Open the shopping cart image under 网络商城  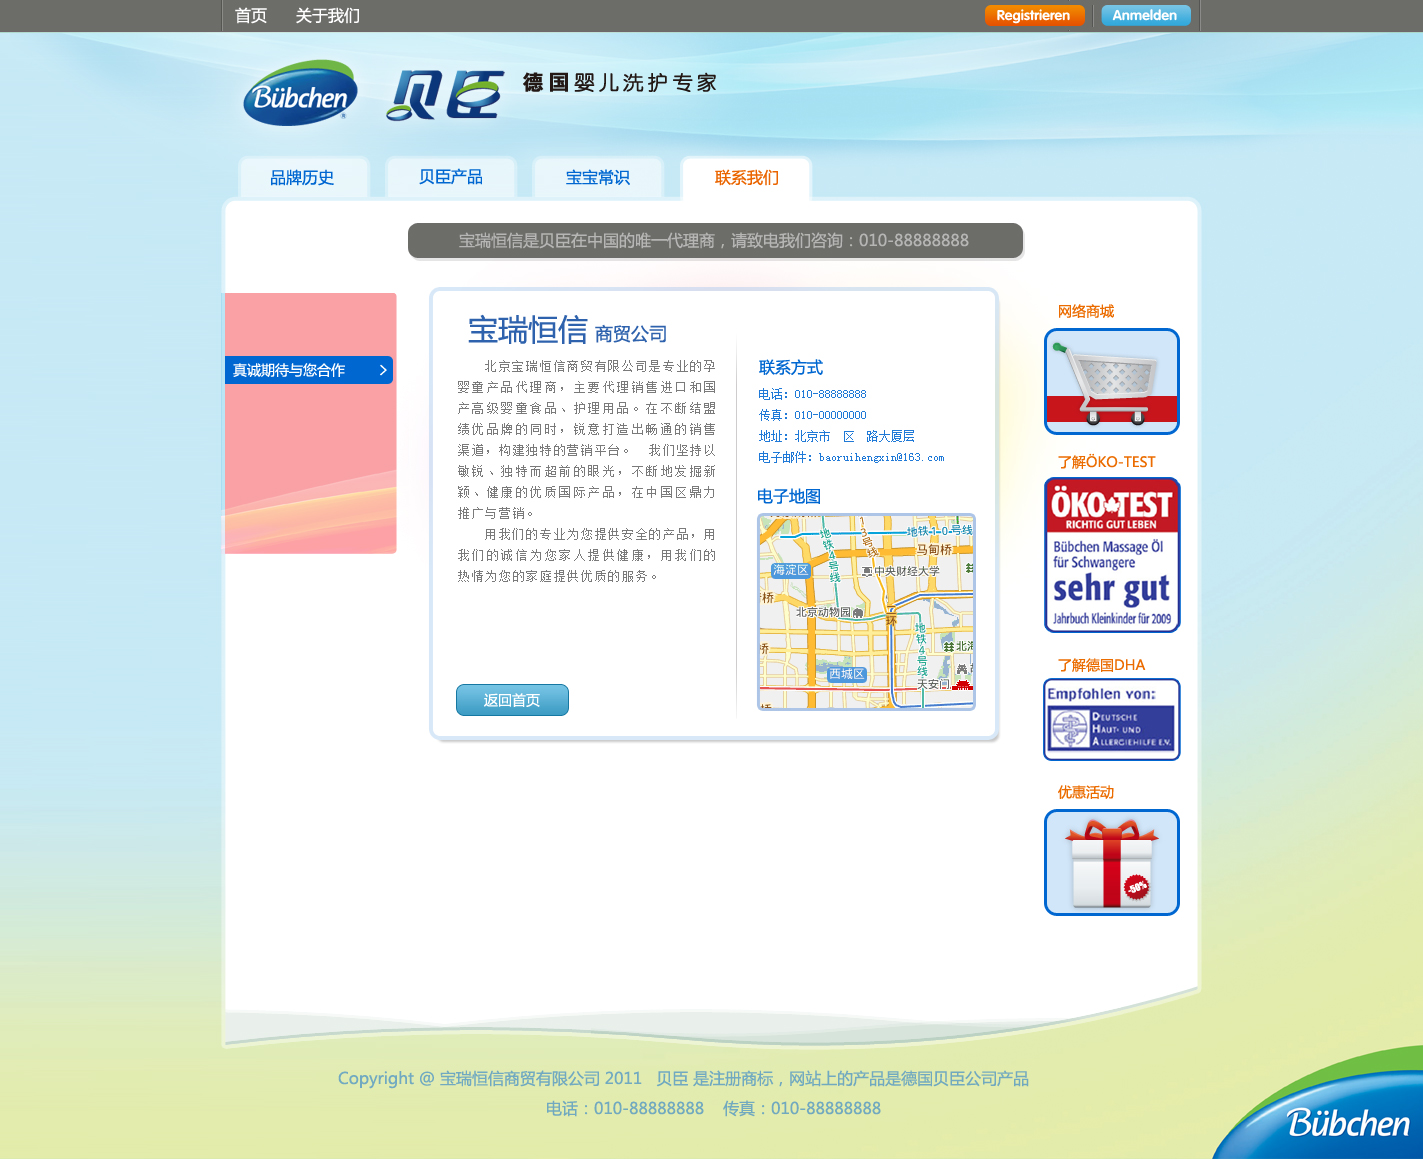pyautogui.click(x=1112, y=381)
